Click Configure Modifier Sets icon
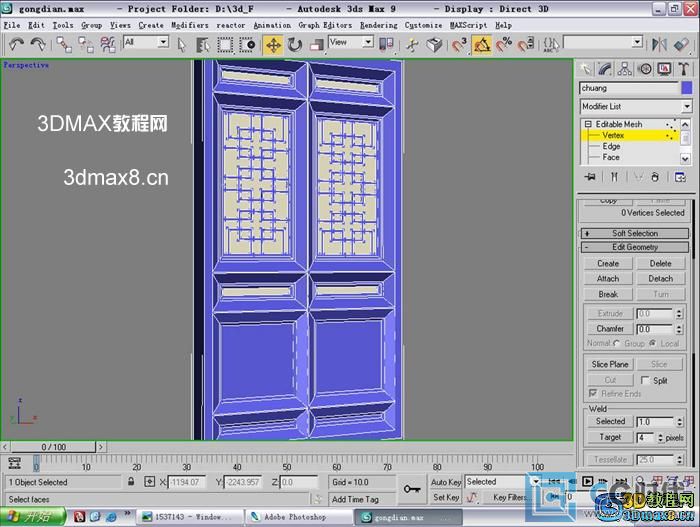The height and width of the screenshot is (527, 700). [680, 177]
